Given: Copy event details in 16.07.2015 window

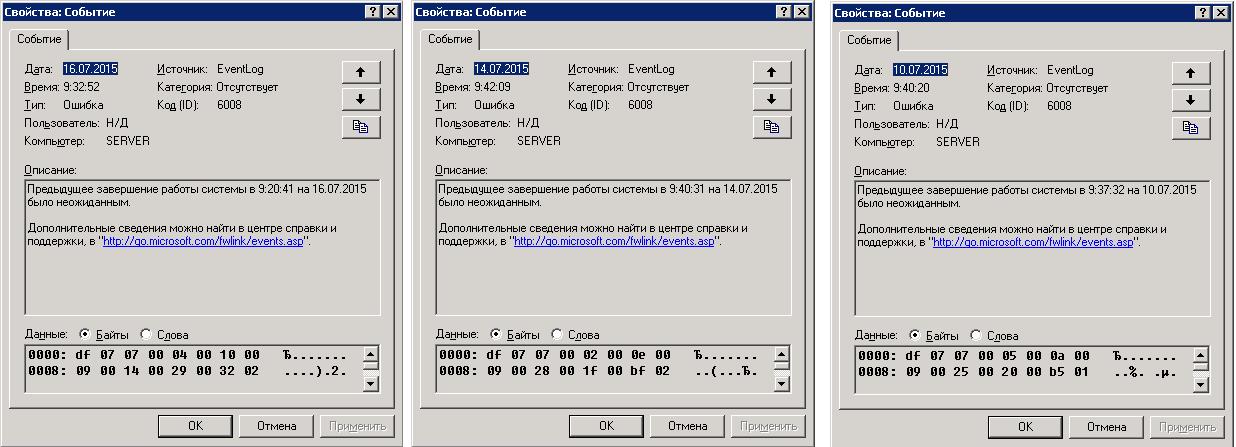Looking at the screenshot, I should point(360,126).
